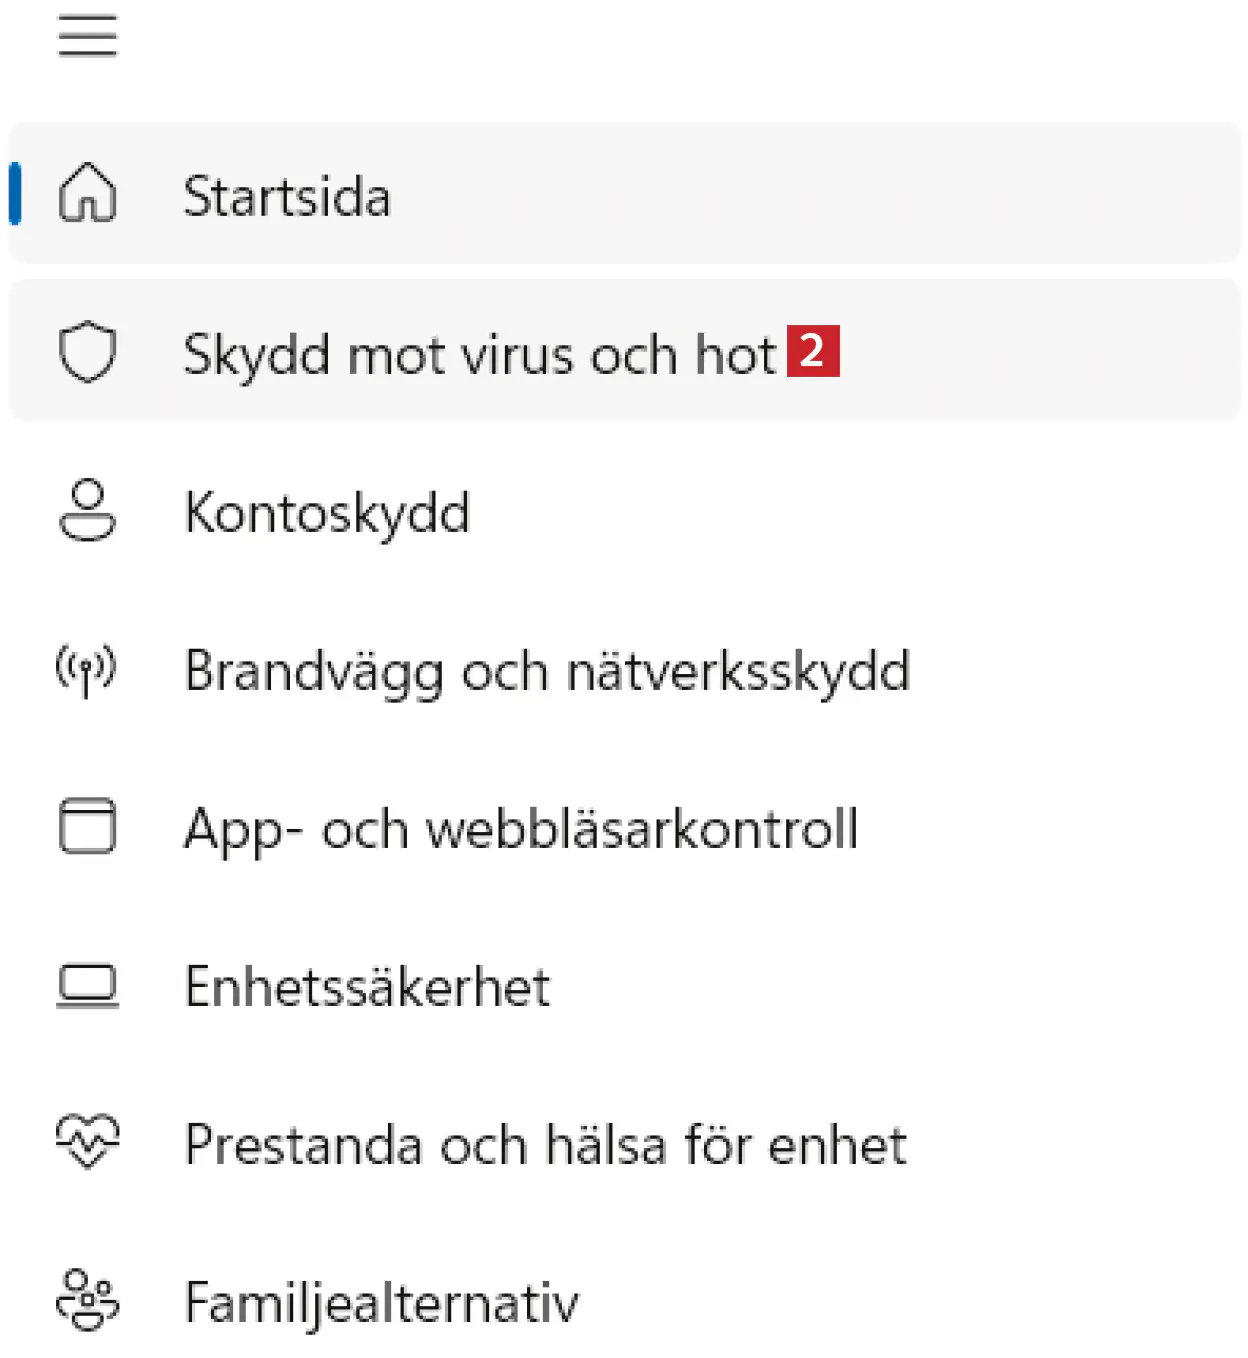This screenshot has height=1358, width=1248.
Task: Open Skydd mot virus och hot
Action: point(480,354)
